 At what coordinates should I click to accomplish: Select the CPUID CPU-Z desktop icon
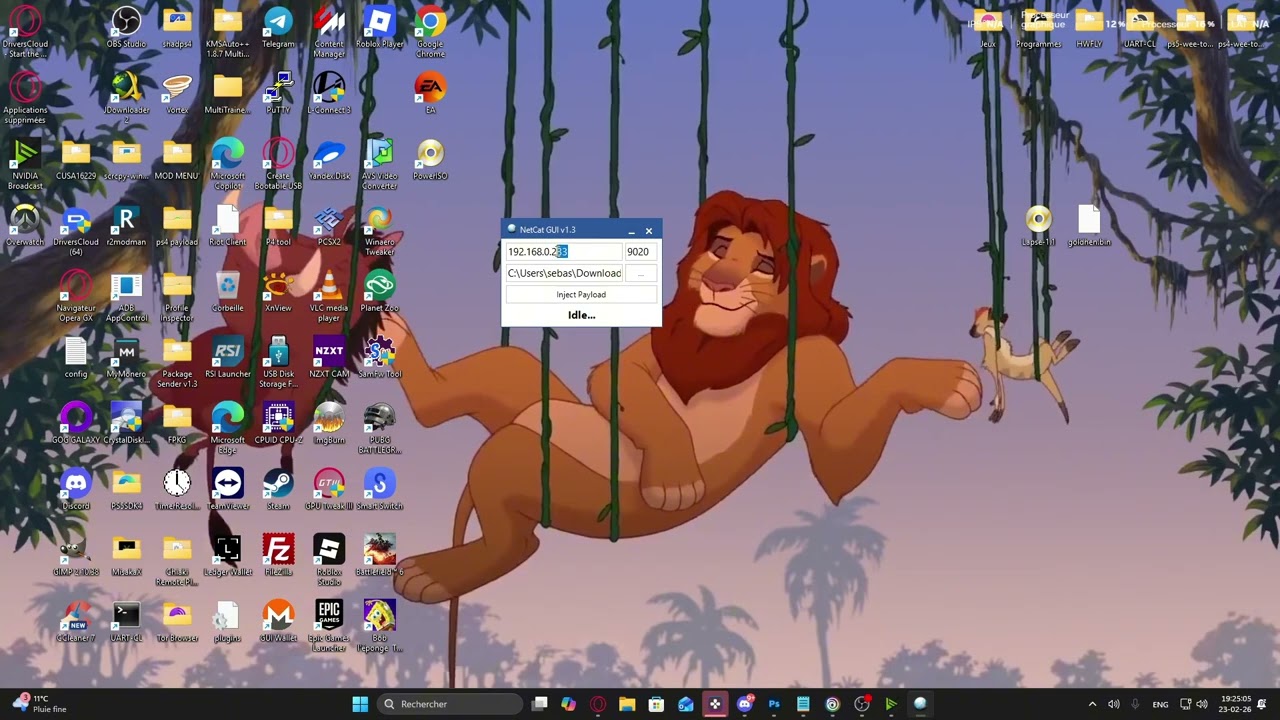coord(278,424)
